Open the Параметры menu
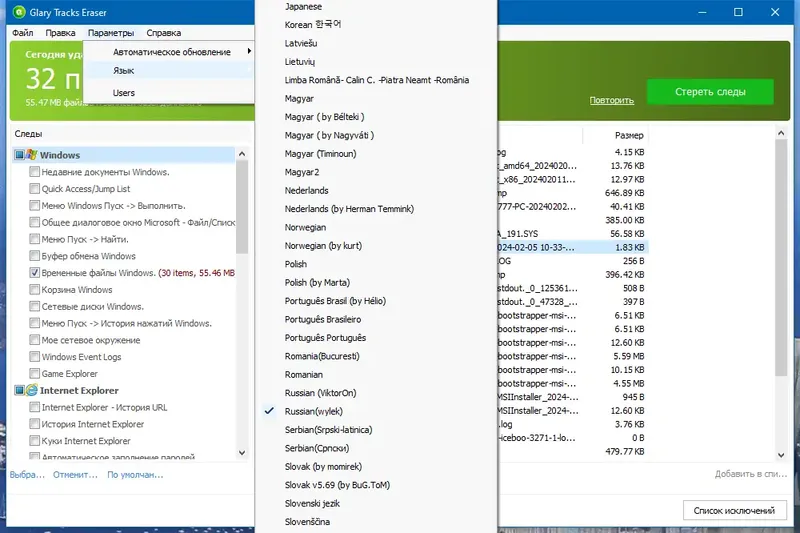Image resolution: width=800 pixels, height=533 pixels. (x=111, y=33)
